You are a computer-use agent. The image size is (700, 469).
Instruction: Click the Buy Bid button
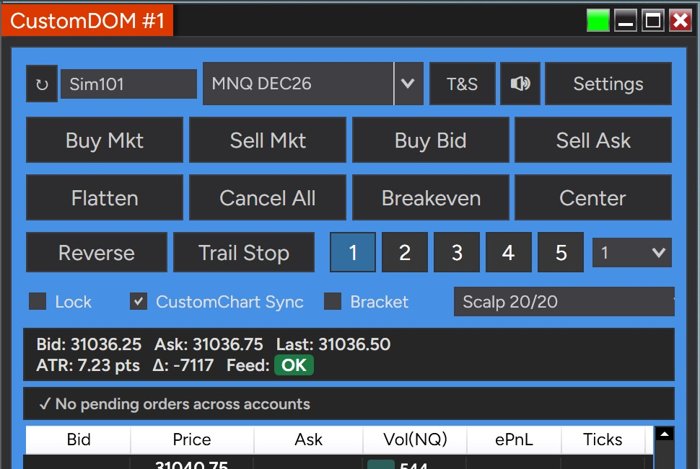[x=430, y=140]
